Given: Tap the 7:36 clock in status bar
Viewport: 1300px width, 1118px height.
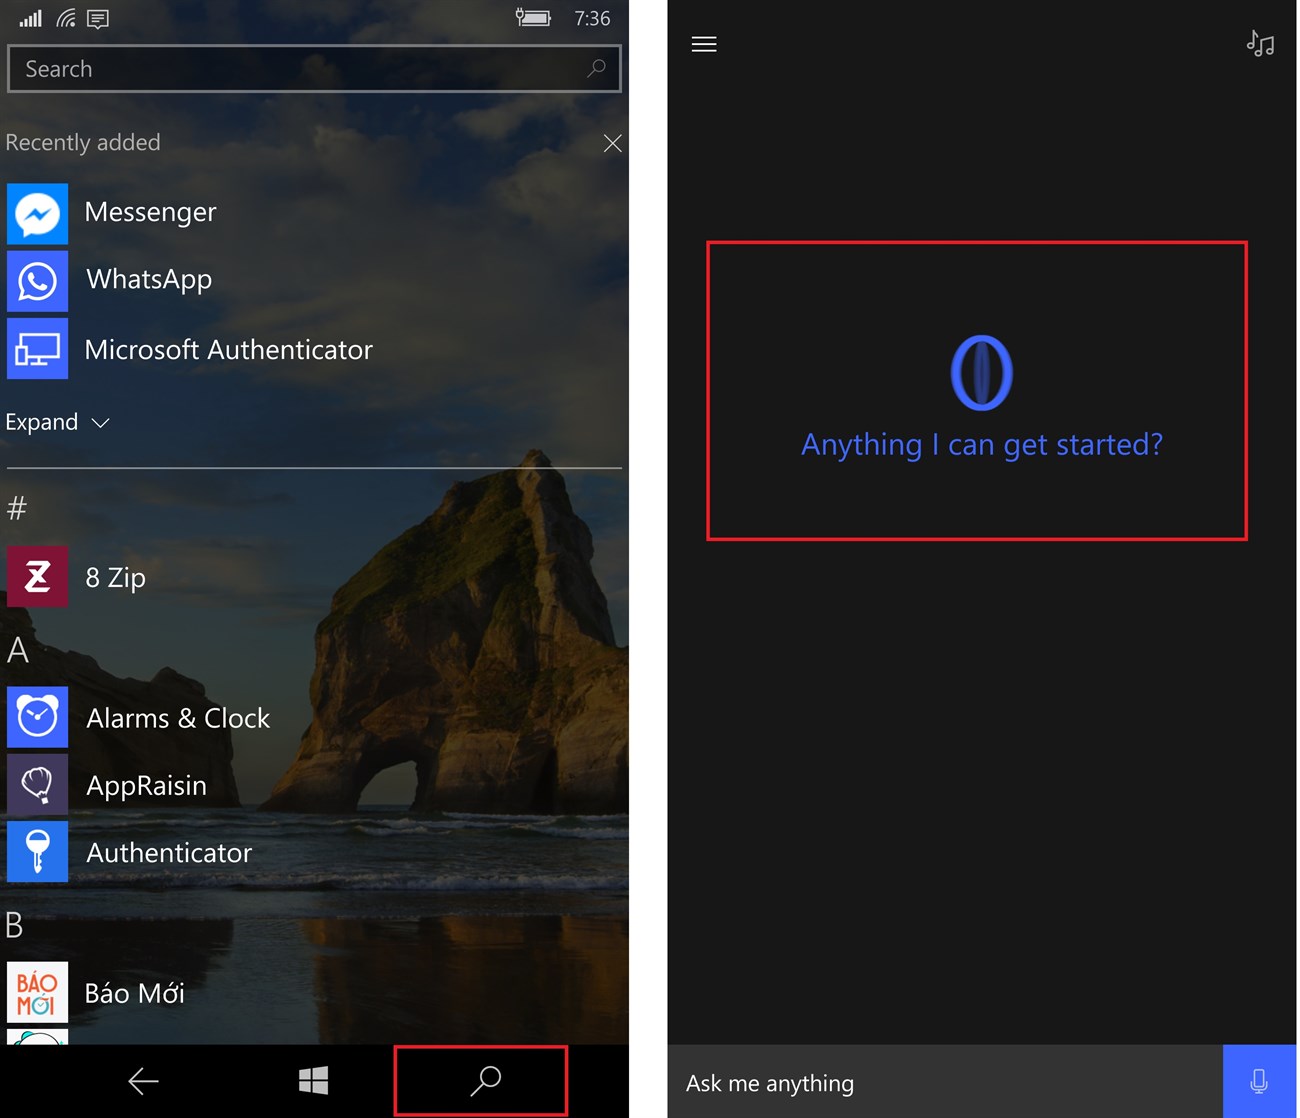Looking at the screenshot, I should click(x=592, y=18).
